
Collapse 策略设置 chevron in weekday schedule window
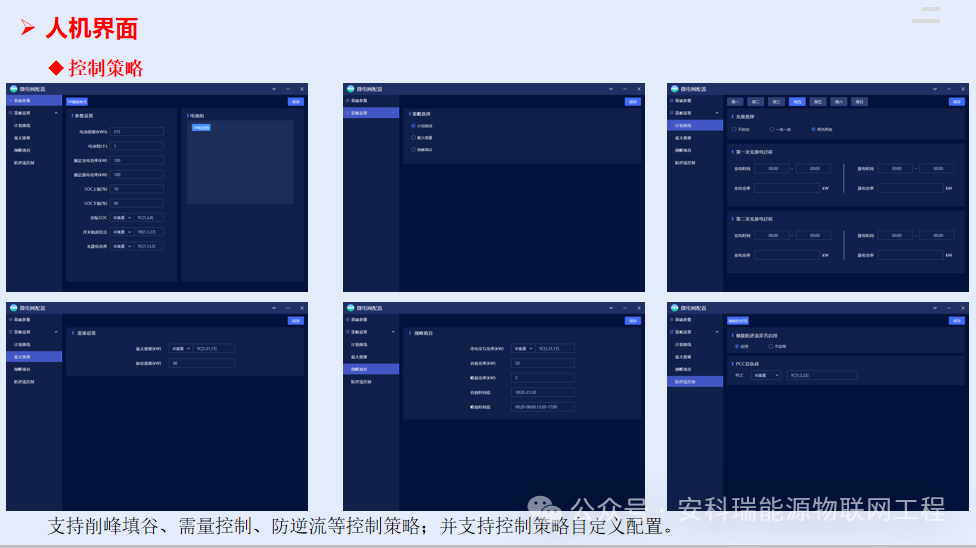(717, 113)
